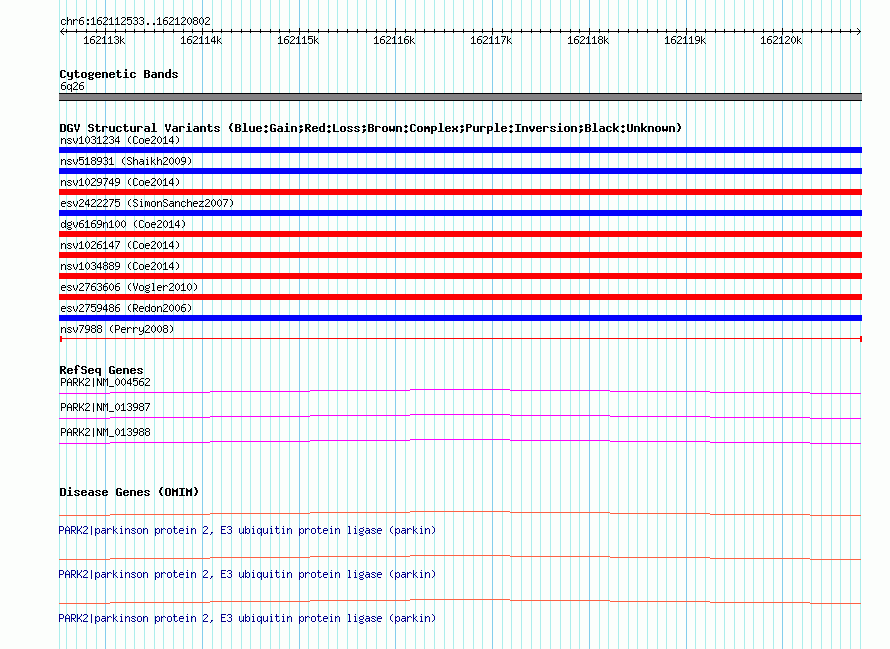Click the orange OMIM line above the first PARK2 link
This screenshot has width=890, height=649.
pyautogui.click(x=460, y=514)
